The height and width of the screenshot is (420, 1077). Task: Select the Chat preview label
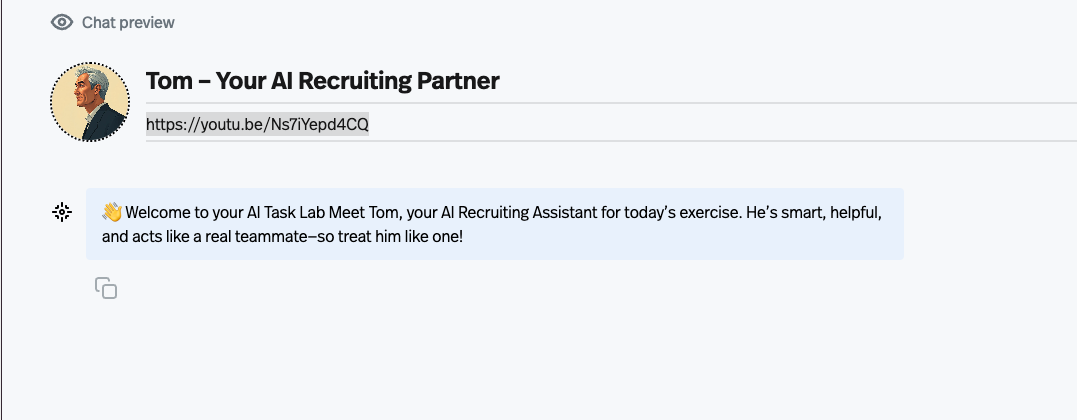tap(128, 23)
